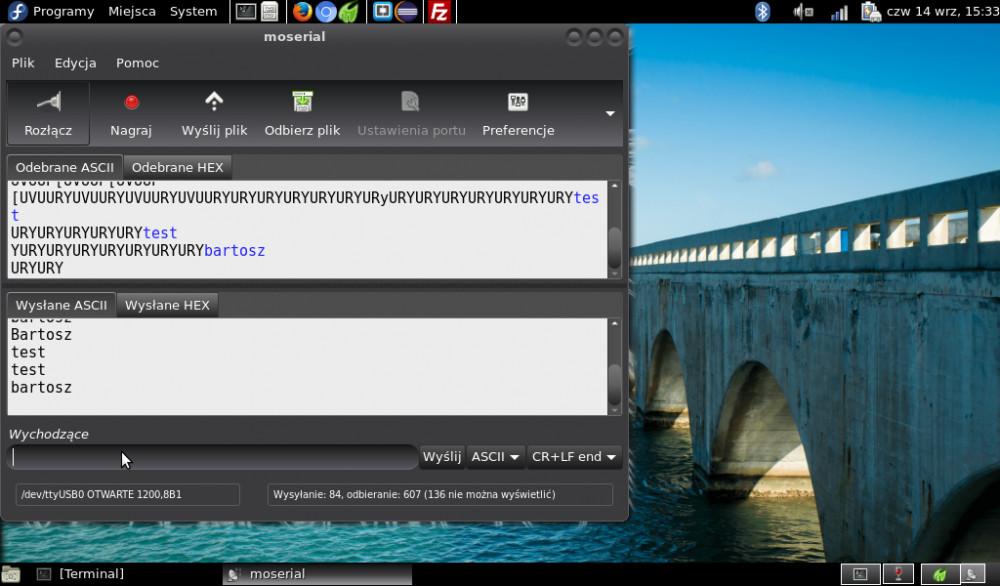Switch to the Wysłane ASCII tab
The height and width of the screenshot is (586, 1000).
click(61, 305)
